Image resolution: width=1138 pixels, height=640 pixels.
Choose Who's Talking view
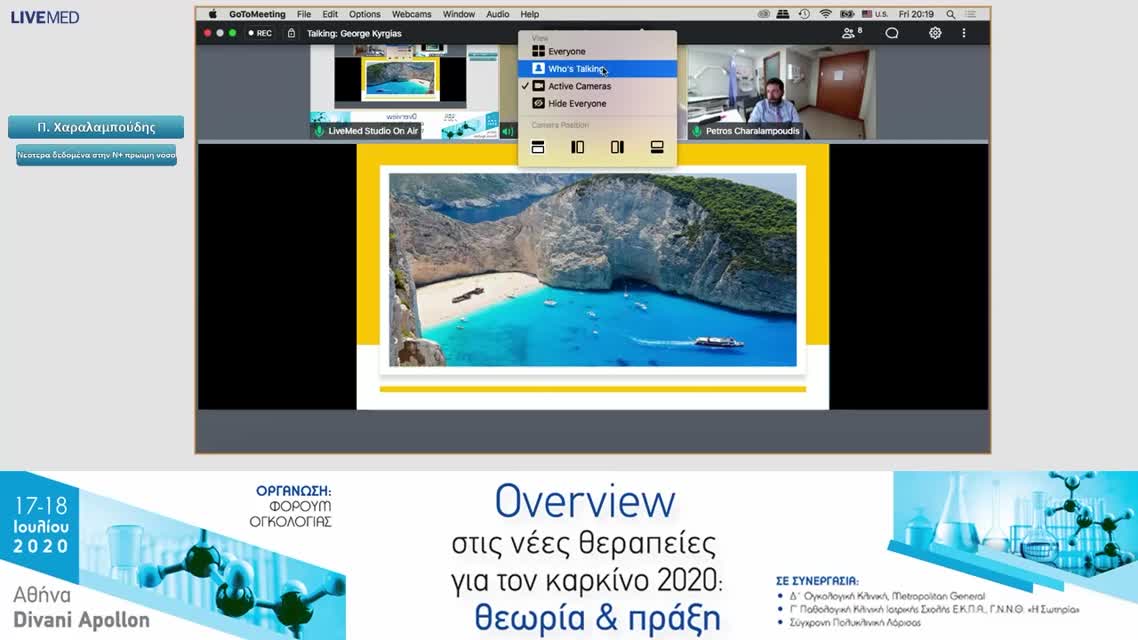[576, 69]
